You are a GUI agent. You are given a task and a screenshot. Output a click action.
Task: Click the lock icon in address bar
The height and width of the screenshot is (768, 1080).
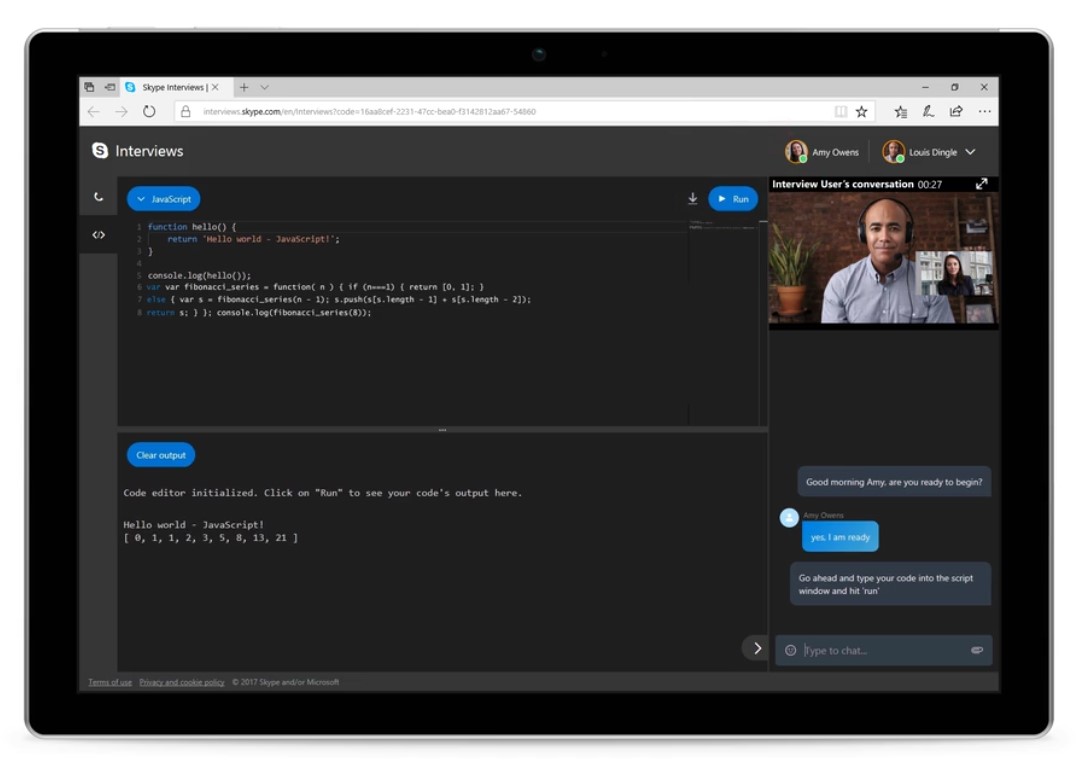click(x=185, y=112)
